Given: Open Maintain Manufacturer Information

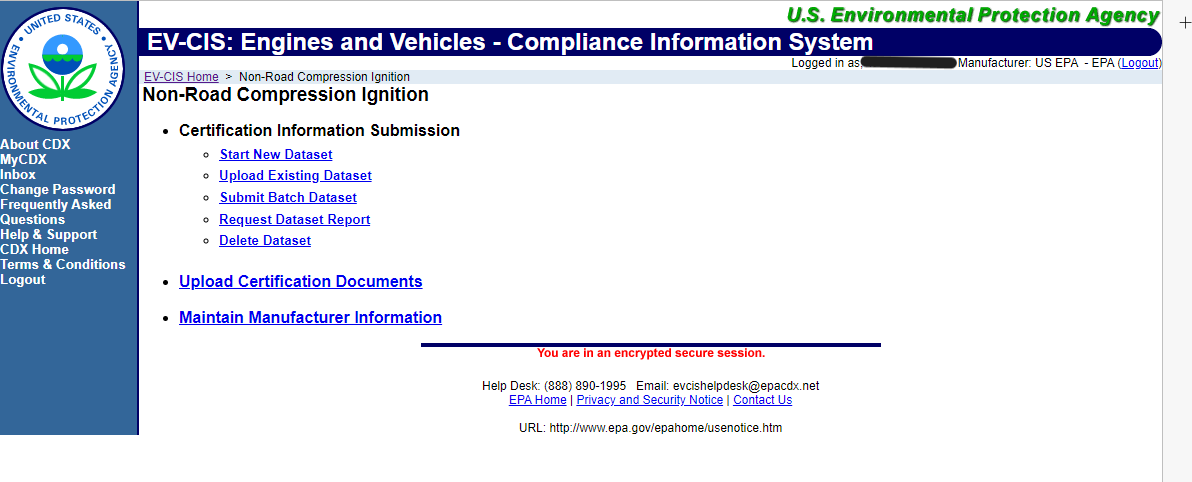Looking at the screenshot, I should pyautogui.click(x=310, y=317).
